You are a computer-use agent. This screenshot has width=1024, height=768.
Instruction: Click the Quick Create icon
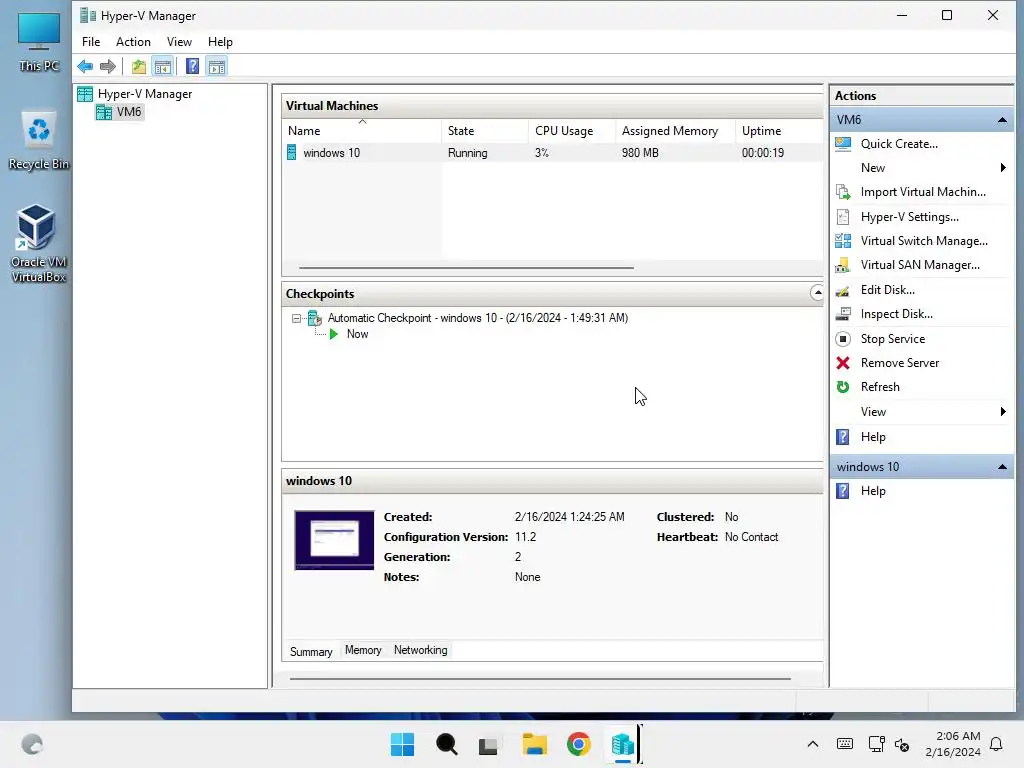point(843,144)
